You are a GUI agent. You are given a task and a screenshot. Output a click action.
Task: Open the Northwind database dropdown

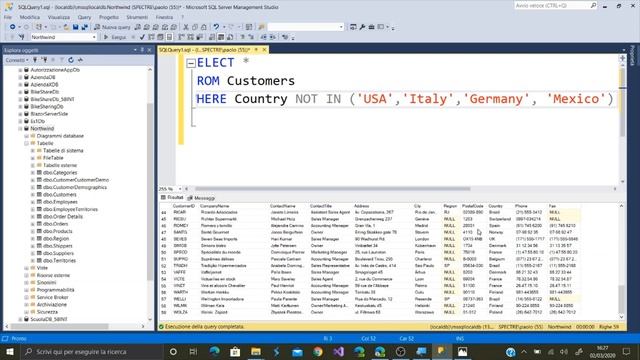(94, 37)
